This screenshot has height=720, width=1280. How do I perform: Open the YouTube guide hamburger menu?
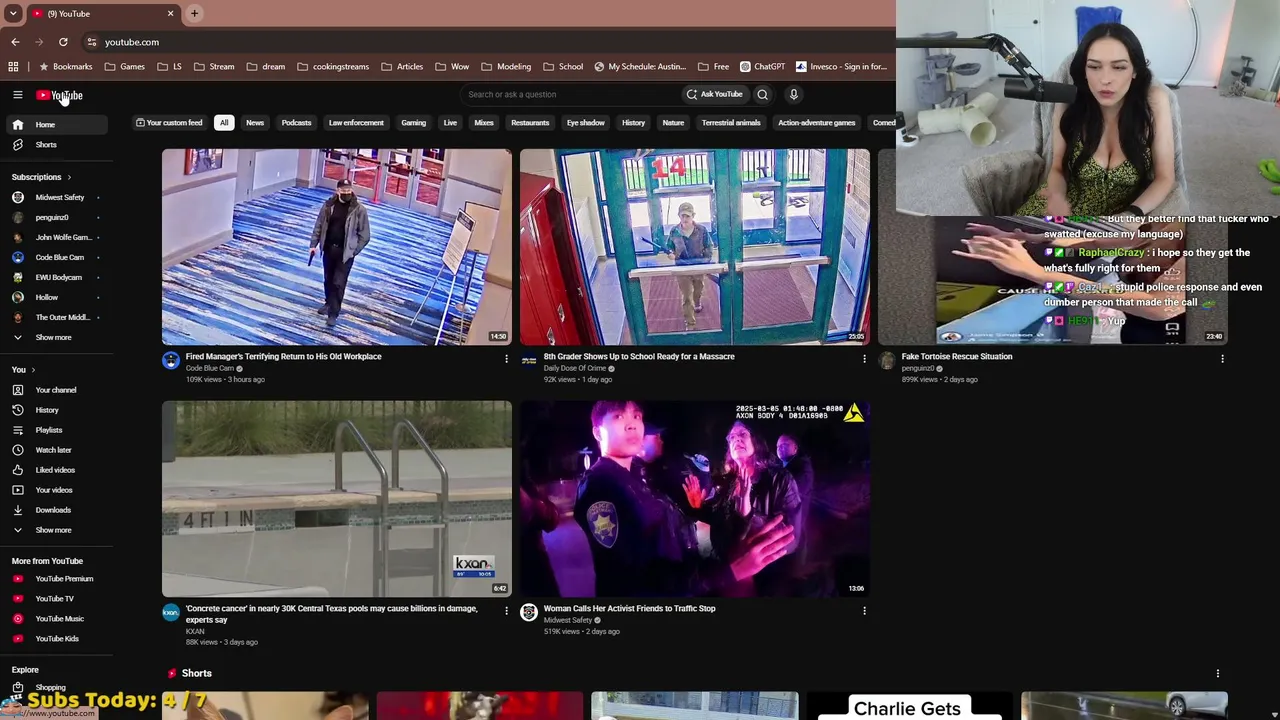[x=17, y=95]
